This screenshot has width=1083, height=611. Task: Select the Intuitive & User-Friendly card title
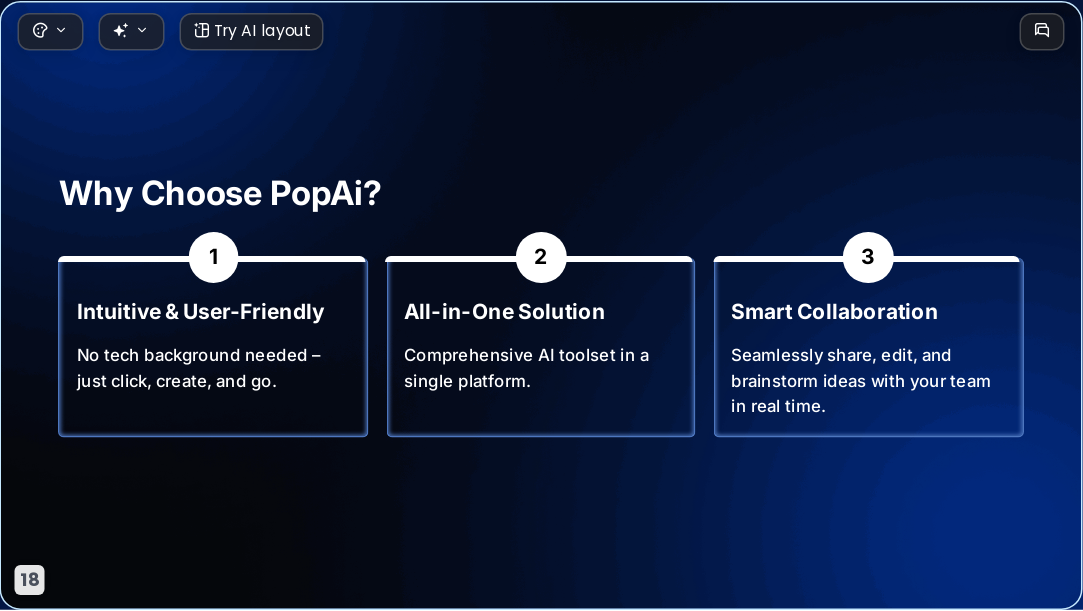(200, 312)
